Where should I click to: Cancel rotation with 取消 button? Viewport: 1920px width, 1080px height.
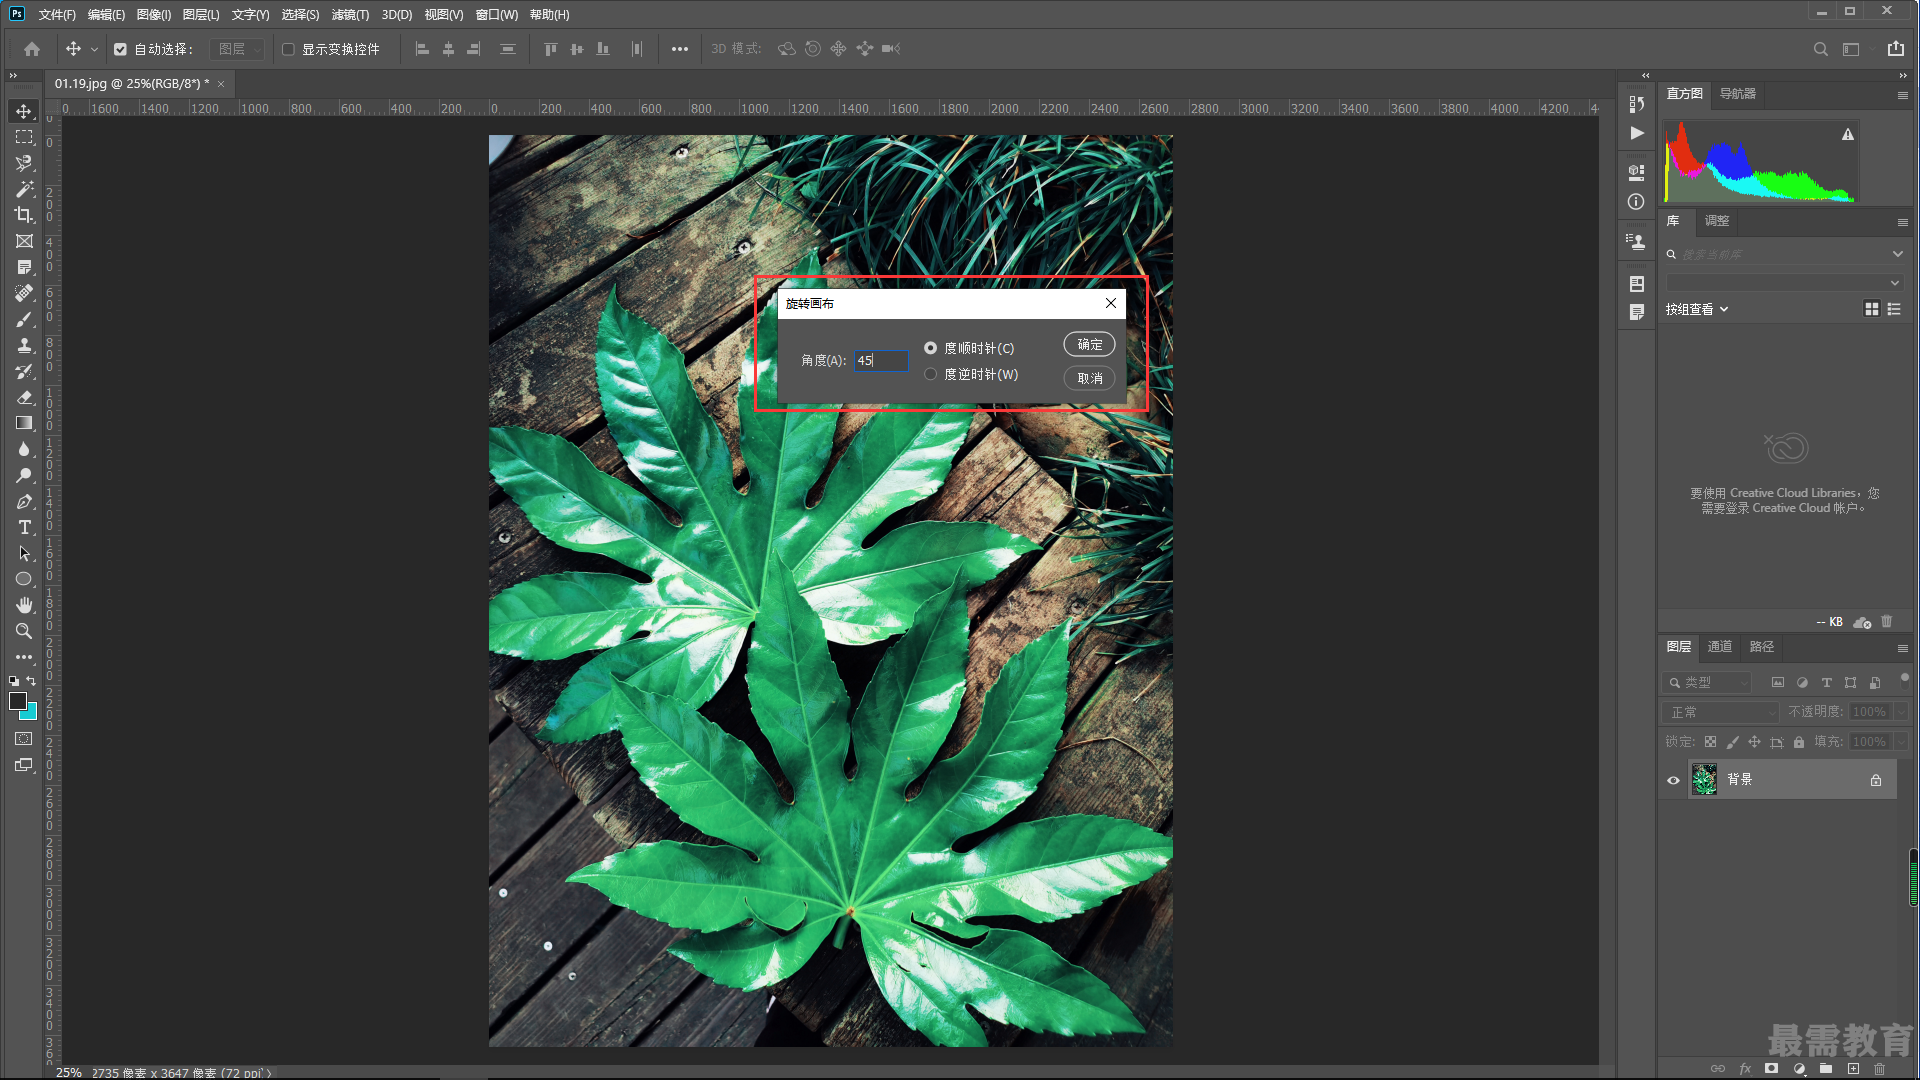1089,378
